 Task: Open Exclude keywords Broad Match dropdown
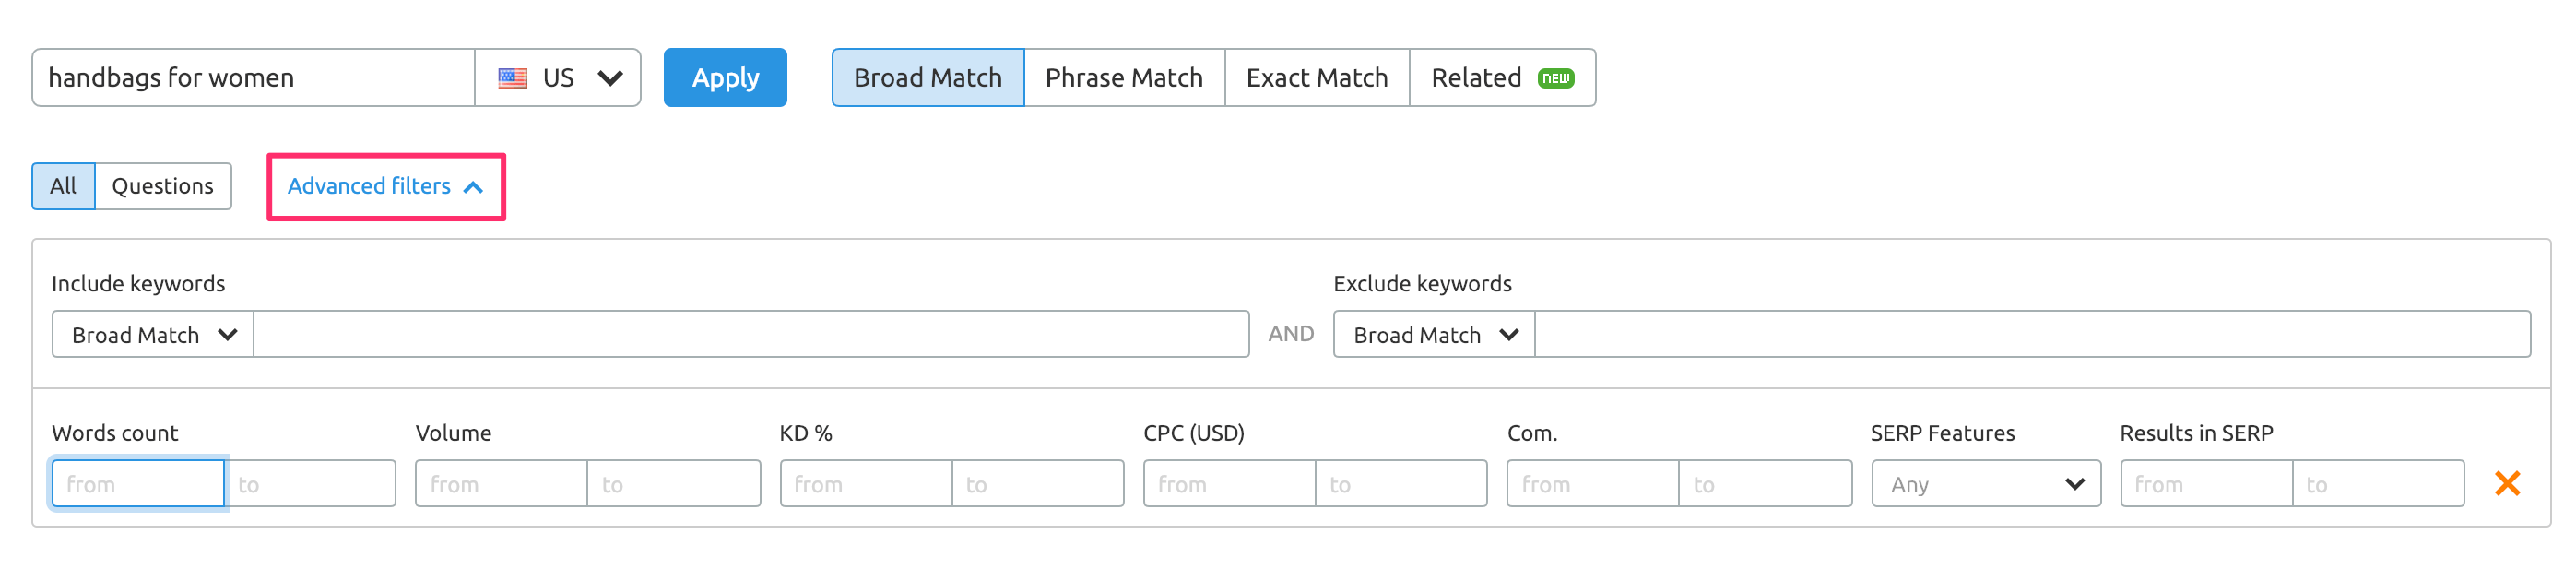(1434, 335)
